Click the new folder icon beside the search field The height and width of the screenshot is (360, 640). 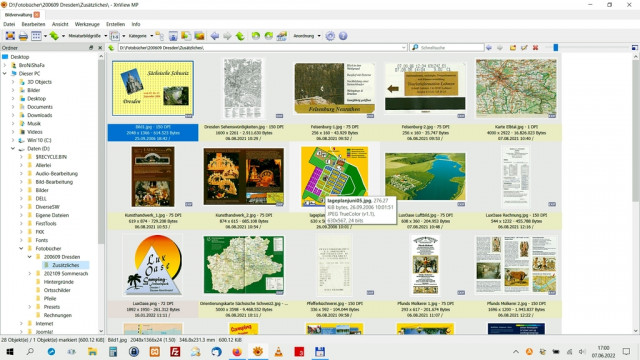[x=513, y=48]
